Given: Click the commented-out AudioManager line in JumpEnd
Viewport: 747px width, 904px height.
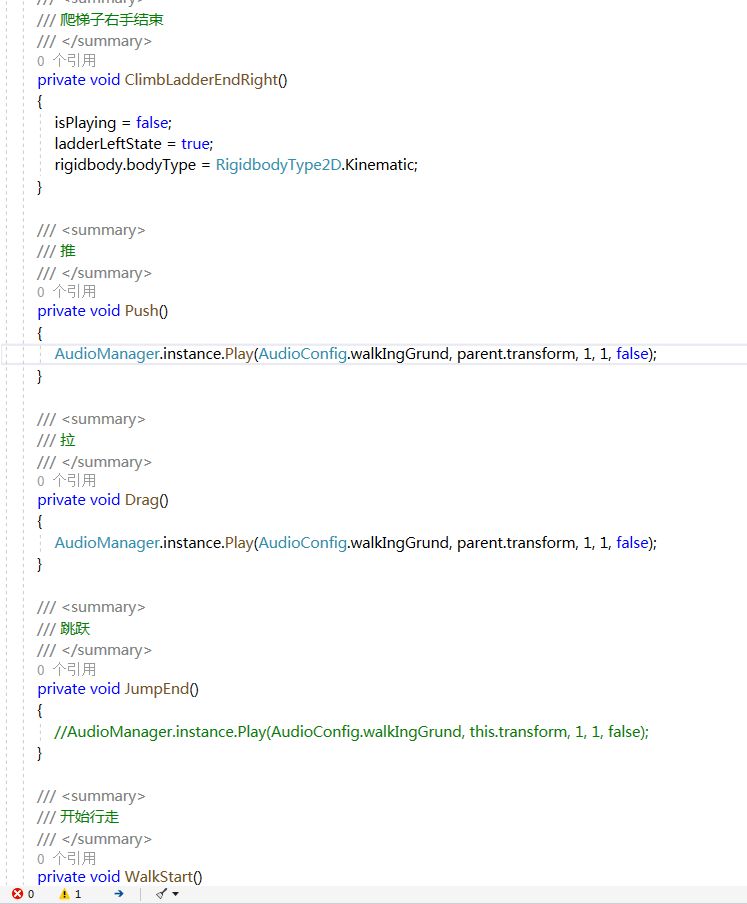Looking at the screenshot, I should click(352, 732).
